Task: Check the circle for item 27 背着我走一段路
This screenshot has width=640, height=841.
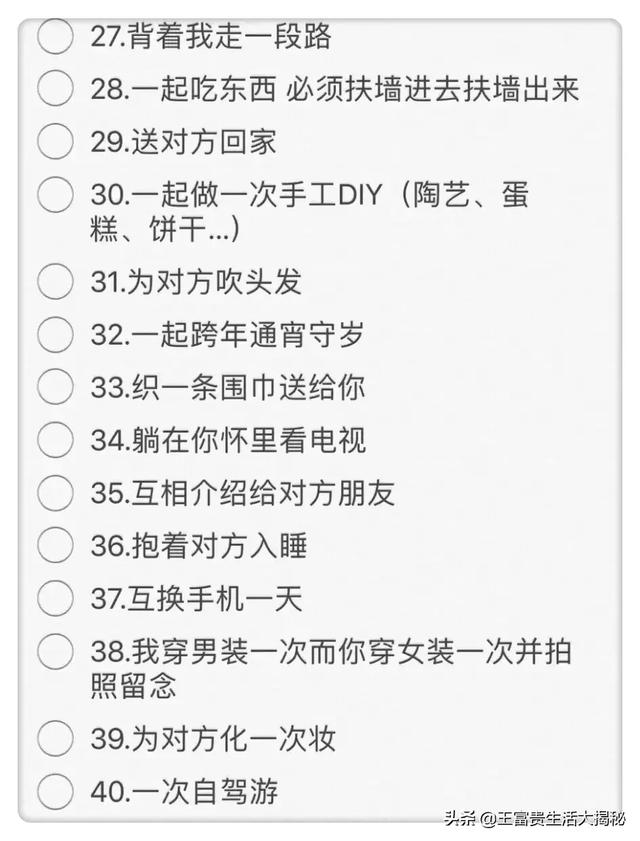Action: coord(55,37)
